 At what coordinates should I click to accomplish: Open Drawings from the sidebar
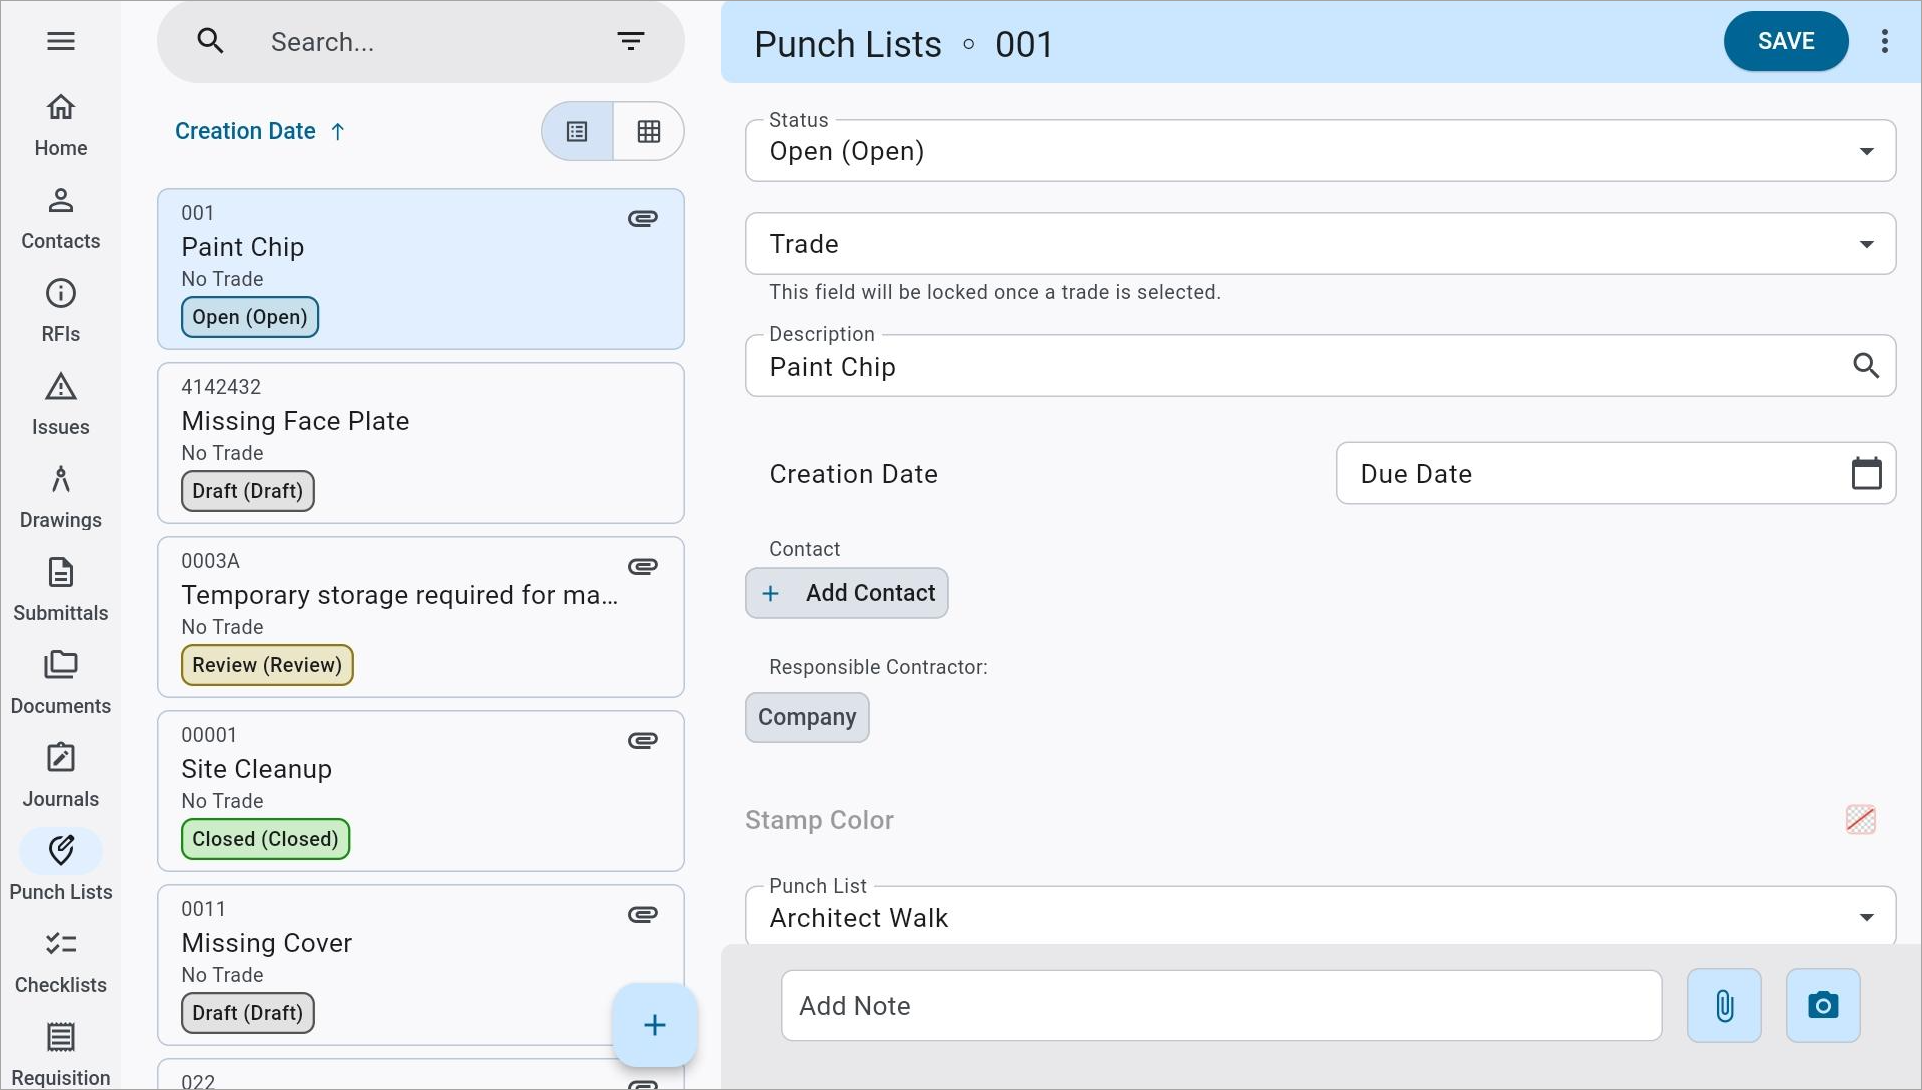pos(61,497)
